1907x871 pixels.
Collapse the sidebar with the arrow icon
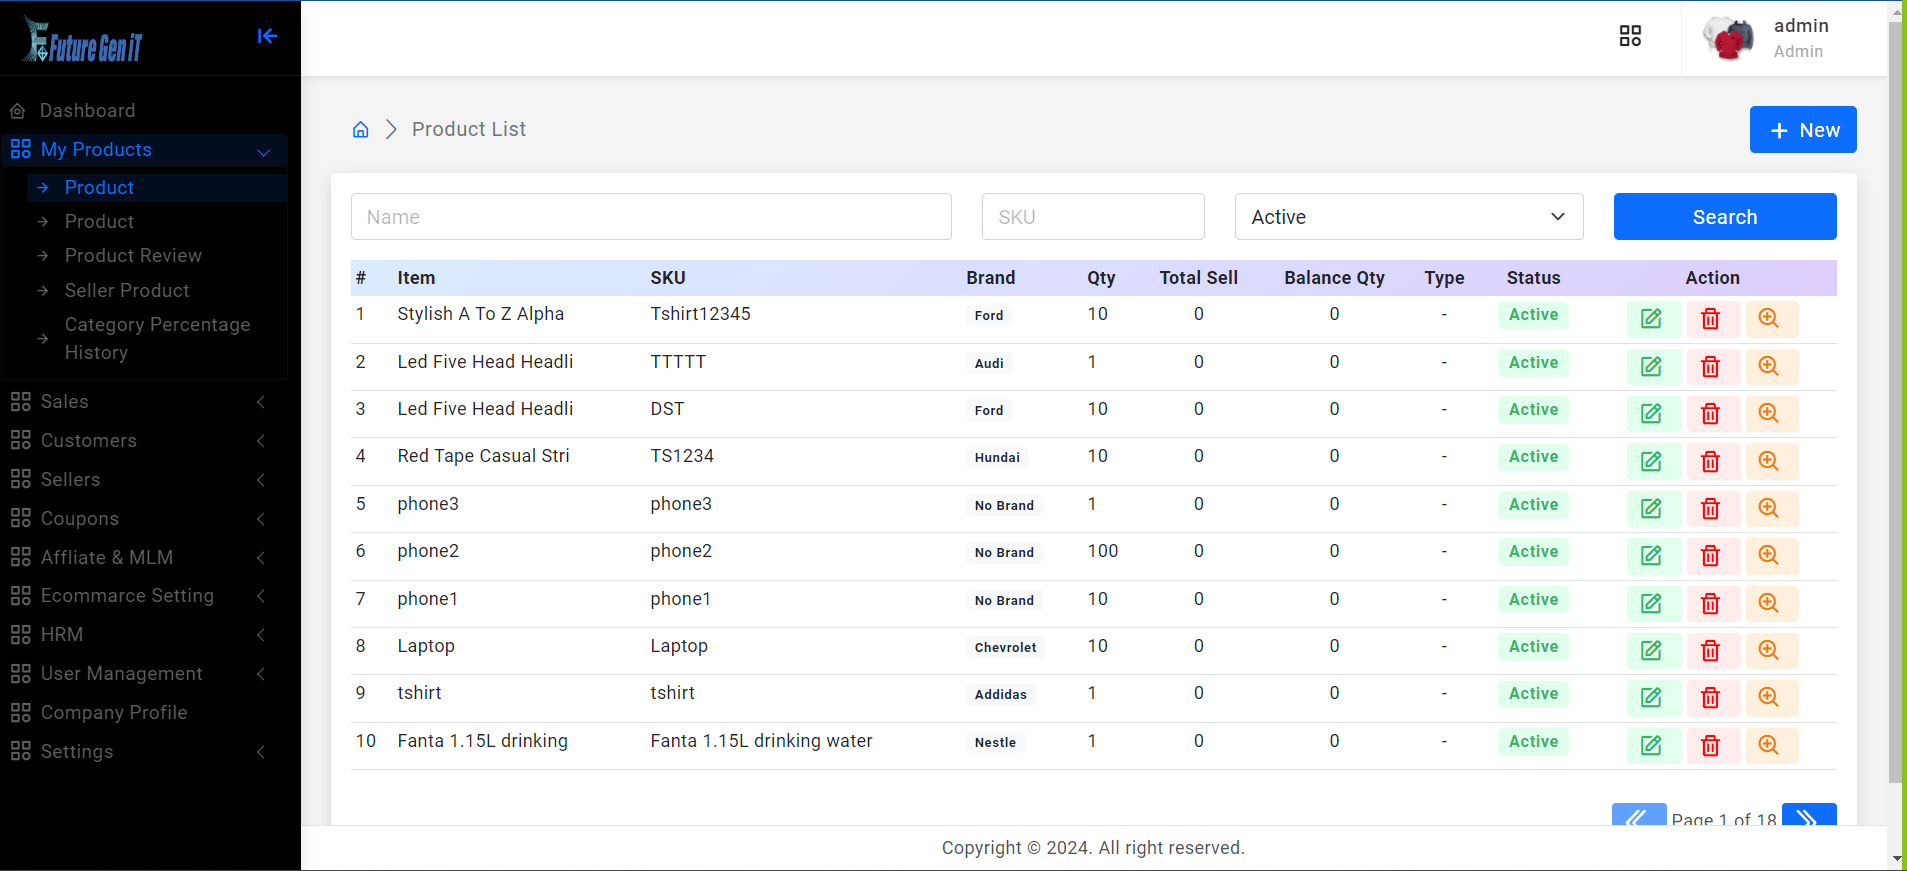click(x=266, y=36)
